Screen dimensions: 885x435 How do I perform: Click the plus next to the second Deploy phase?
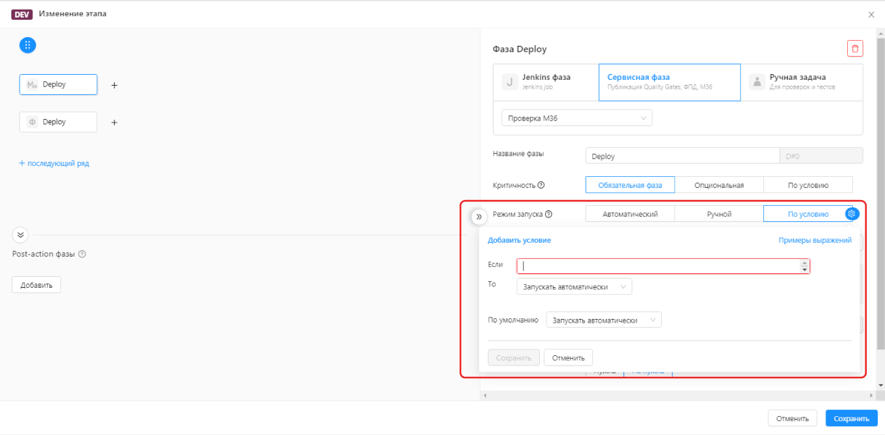tap(114, 123)
